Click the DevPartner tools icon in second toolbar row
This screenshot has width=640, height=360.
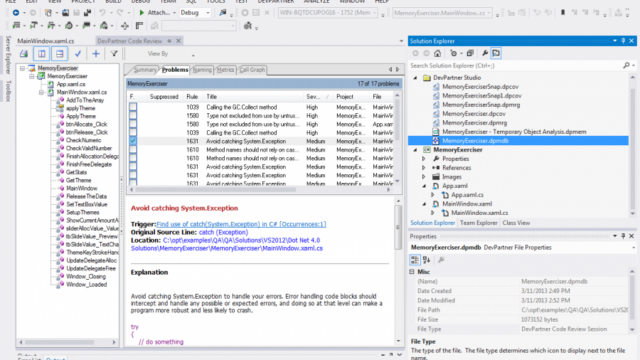point(247,26)
